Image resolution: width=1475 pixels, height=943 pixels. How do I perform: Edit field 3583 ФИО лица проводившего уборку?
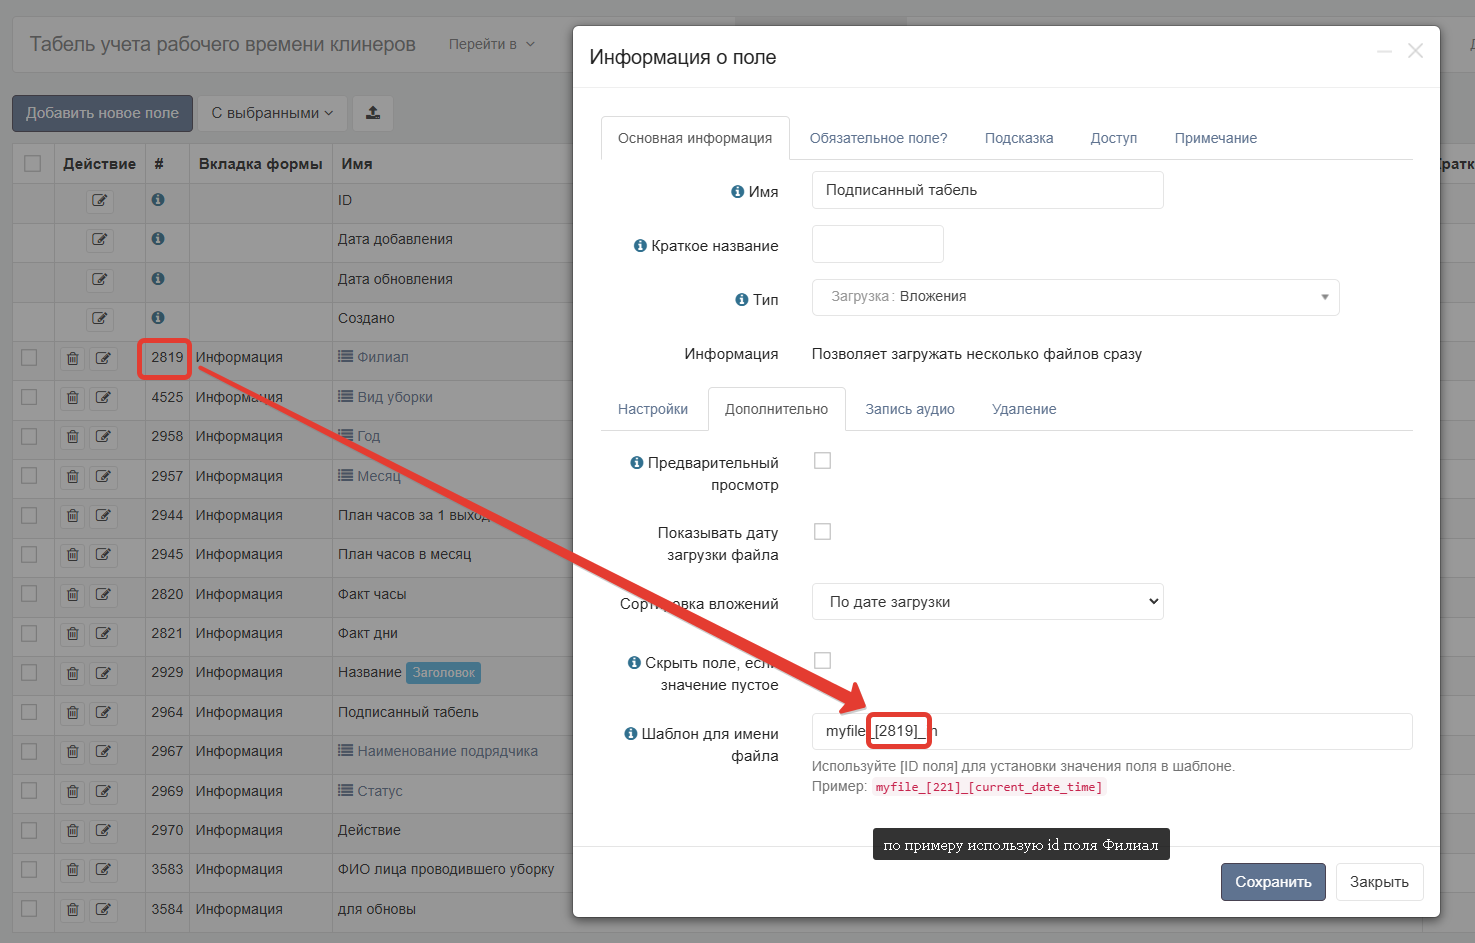(103, 870)
